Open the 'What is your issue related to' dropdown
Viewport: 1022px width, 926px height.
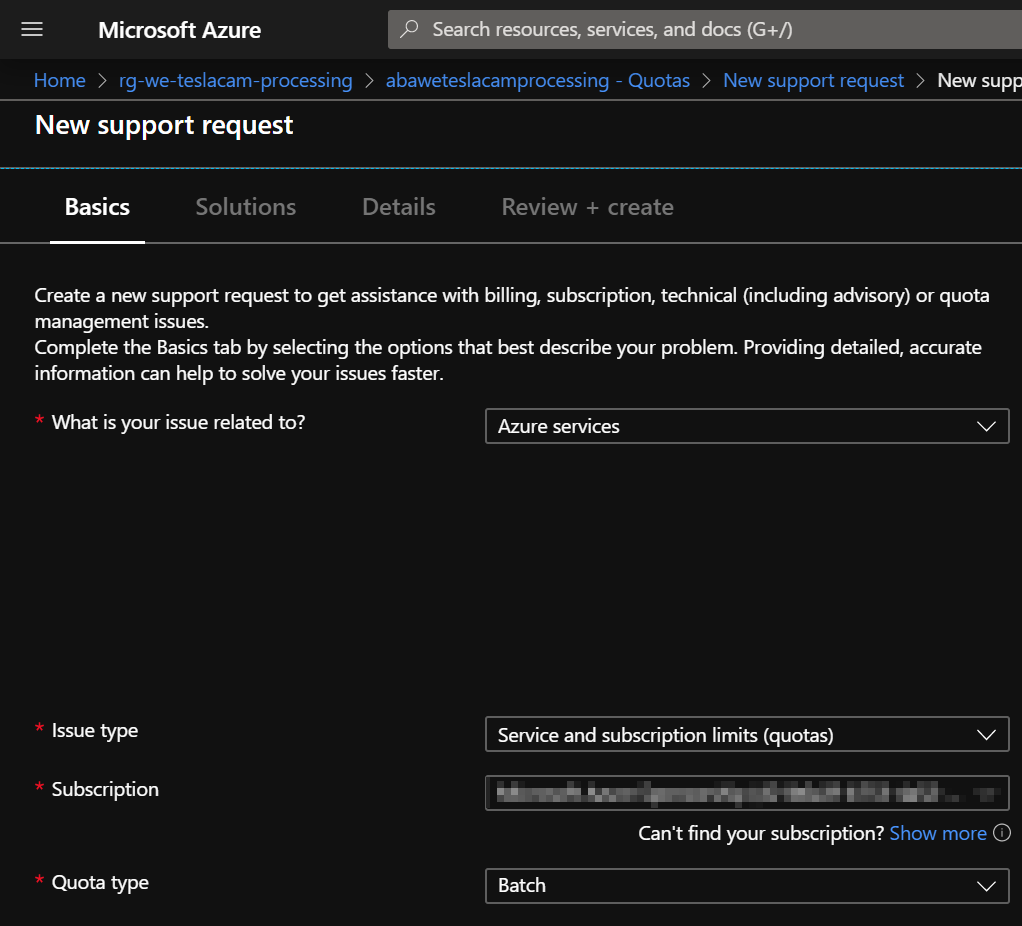point(747,426)
